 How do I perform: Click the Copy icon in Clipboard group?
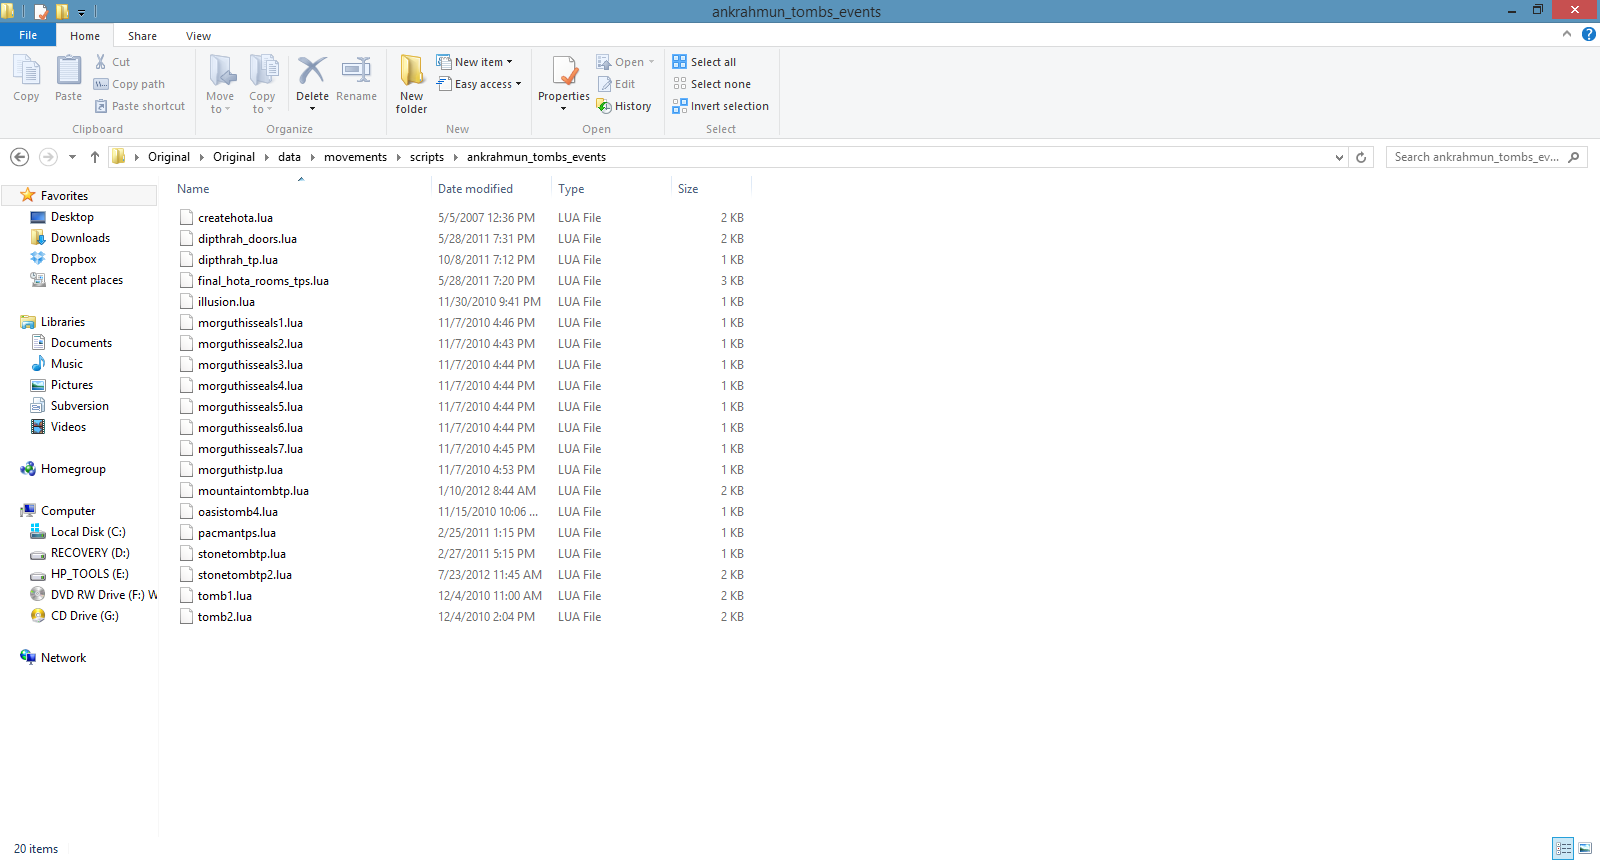tap(26, 71)
